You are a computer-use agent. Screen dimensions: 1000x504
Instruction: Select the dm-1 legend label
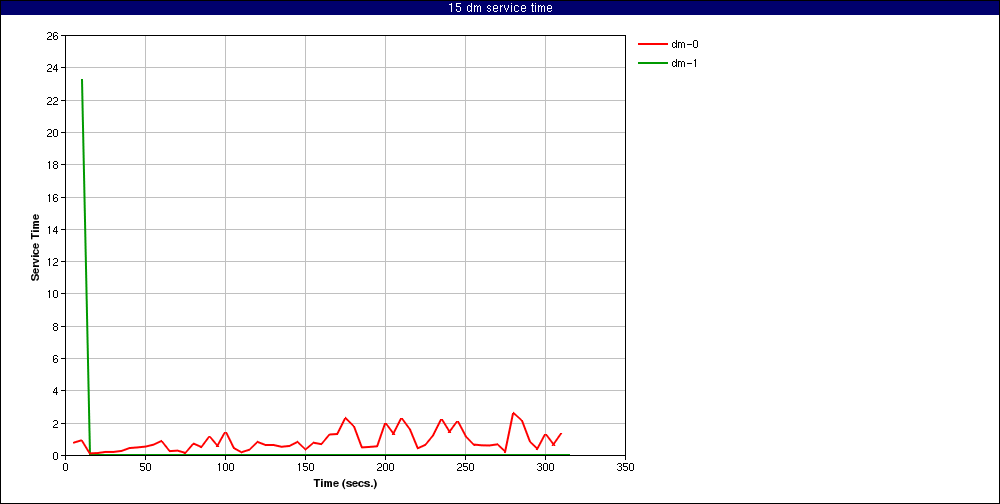(686, 63)
